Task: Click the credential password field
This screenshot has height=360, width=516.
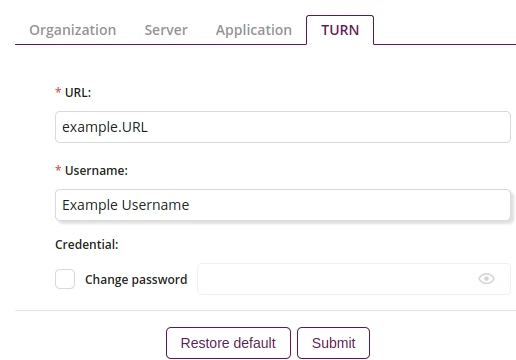Action: tap(354, 279)
